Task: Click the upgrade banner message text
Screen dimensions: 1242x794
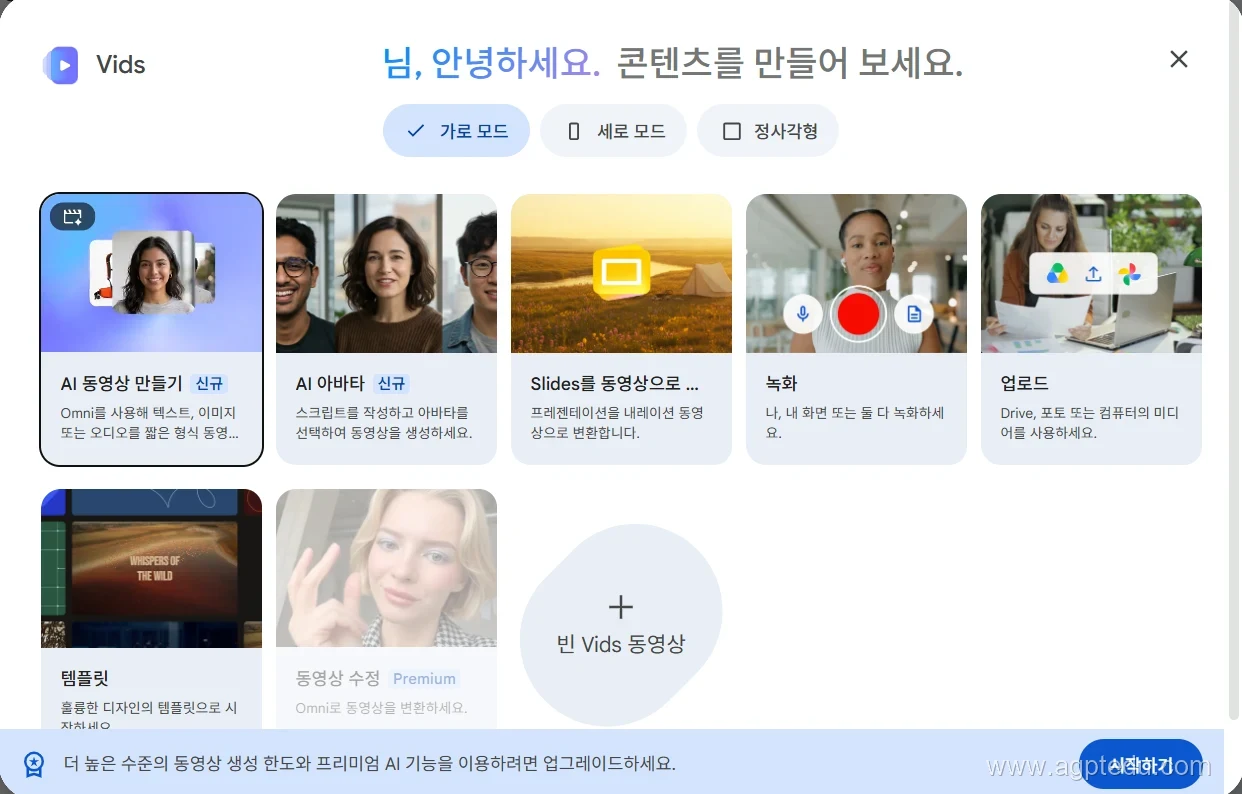Action: tap(369, 764)
